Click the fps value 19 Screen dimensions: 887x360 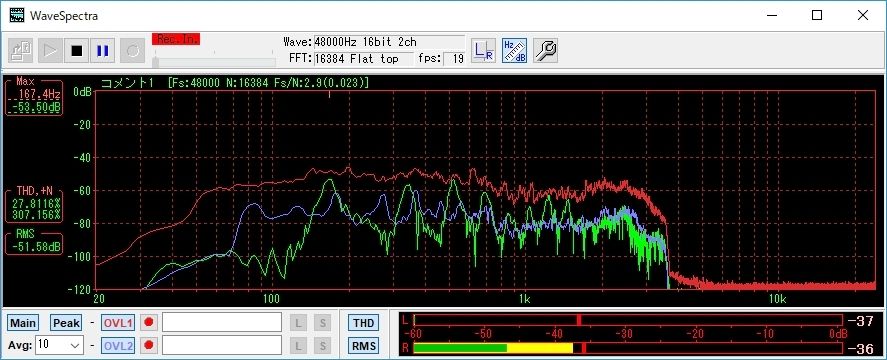click(x=454, y=59)
